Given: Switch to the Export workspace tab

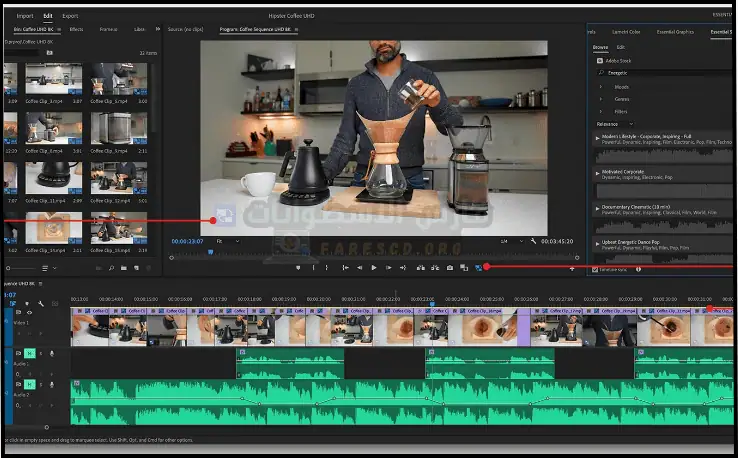Looking at the screenshot, I should pyautogui.click(x=70, y=16).
